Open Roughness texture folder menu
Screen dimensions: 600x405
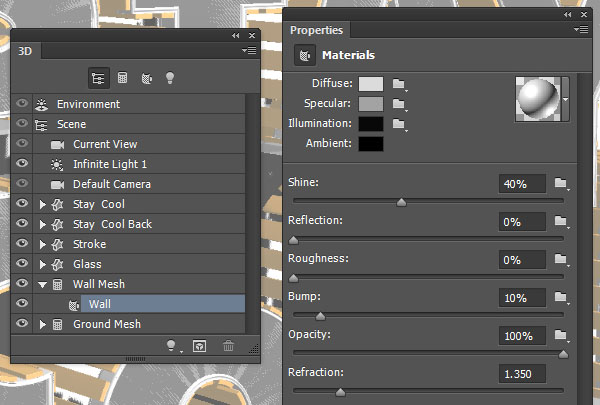[561, 260]
